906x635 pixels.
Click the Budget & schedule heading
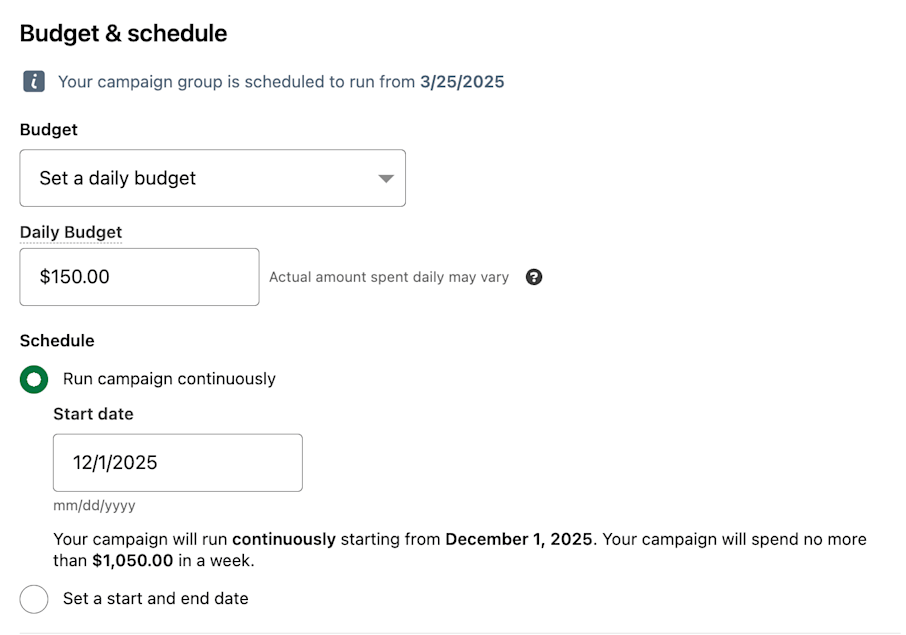pyautogui.click(x=123, y=33)
